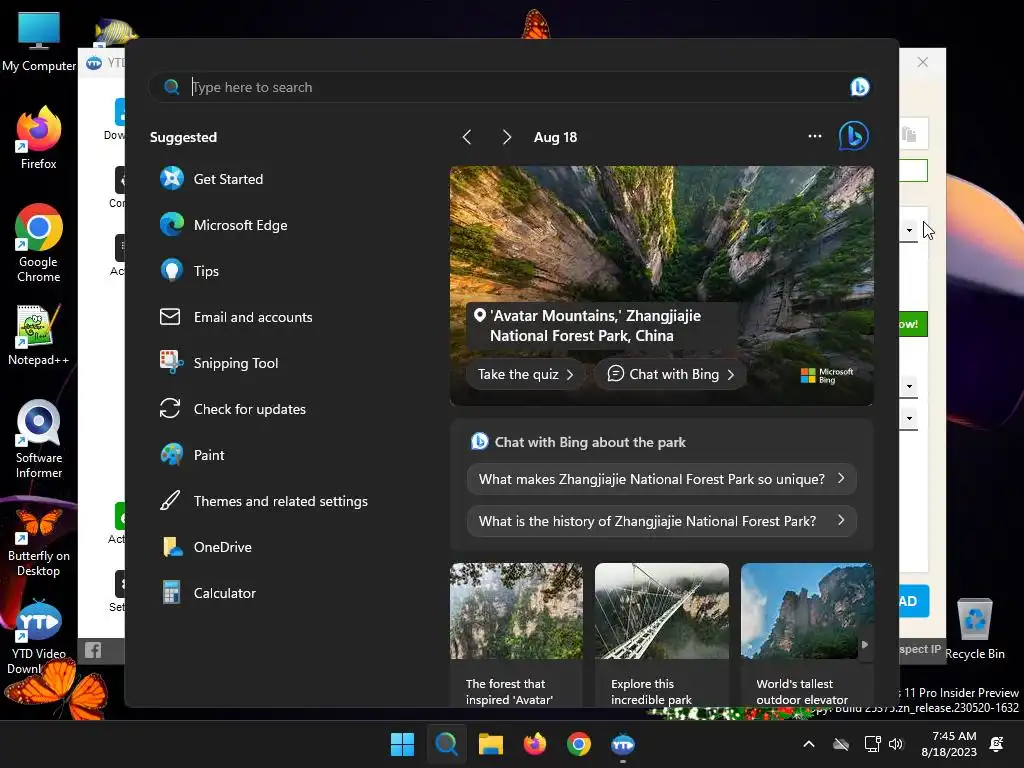This screenshot has width=1024, height=768.
Task: Click Chat with Bing button on image
Action: [670, 374]
